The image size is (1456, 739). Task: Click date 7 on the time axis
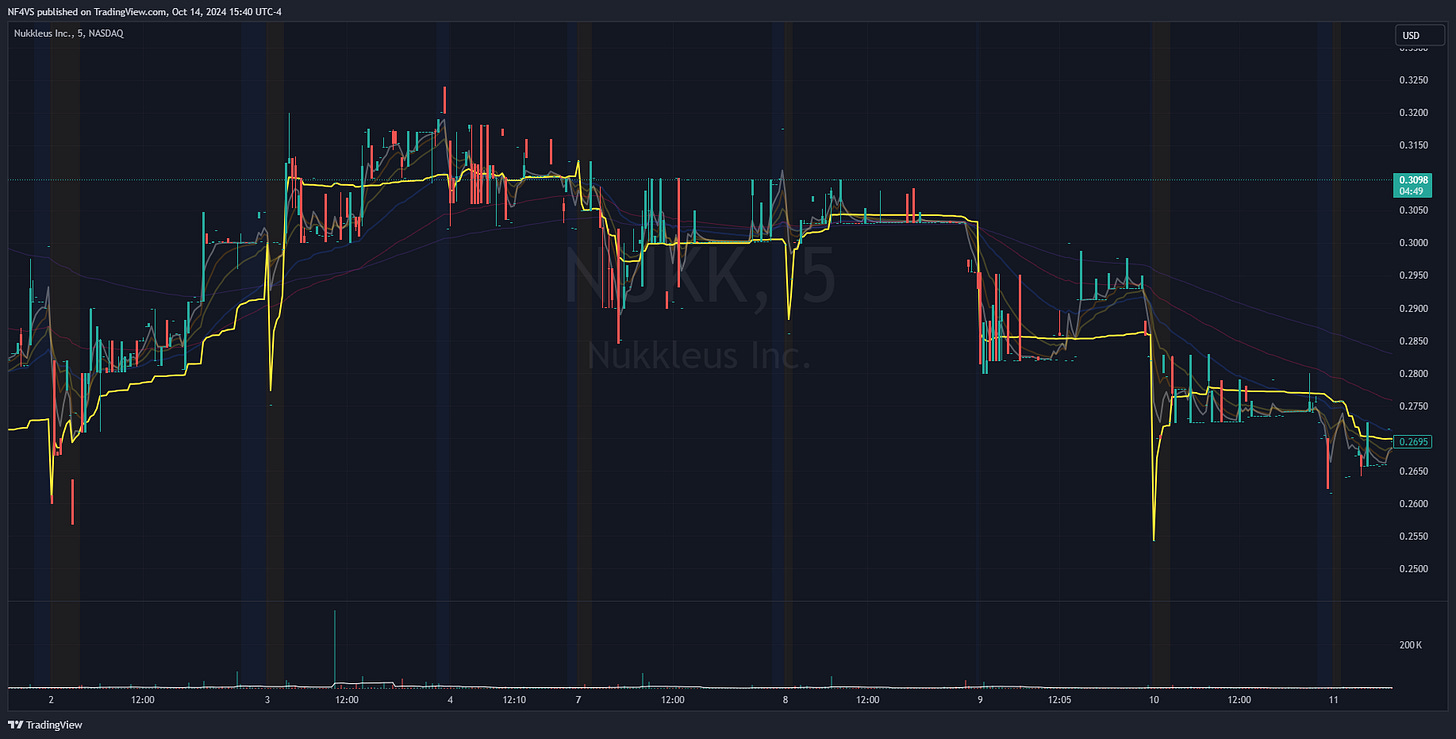coord(579,700)
